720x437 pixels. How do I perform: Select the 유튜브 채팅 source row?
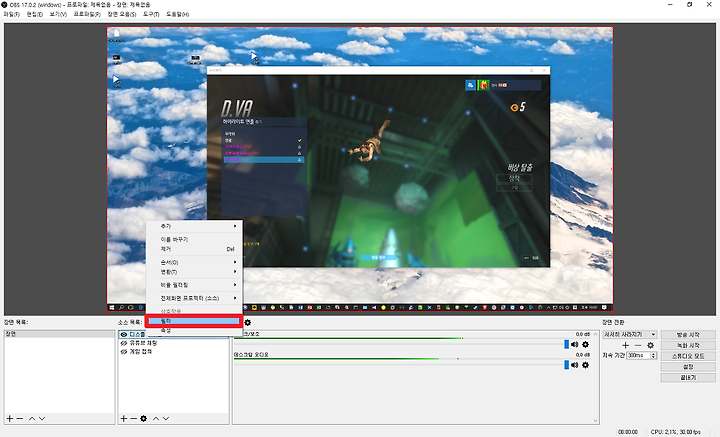[x=174, y=343]
